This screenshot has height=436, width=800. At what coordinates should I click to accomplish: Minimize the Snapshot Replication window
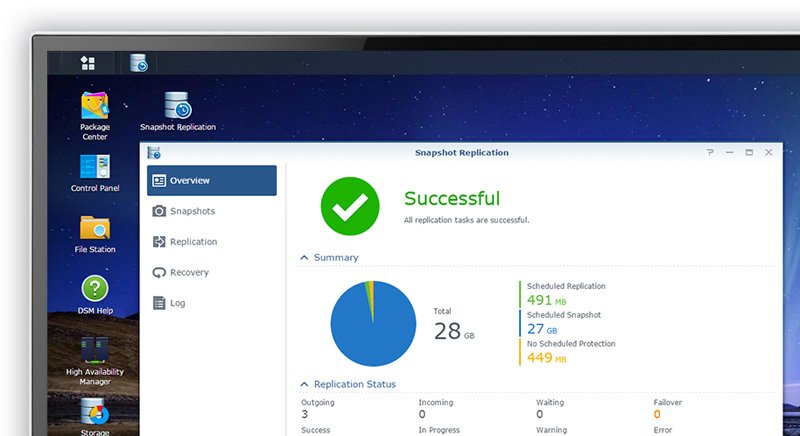[730, 152]
